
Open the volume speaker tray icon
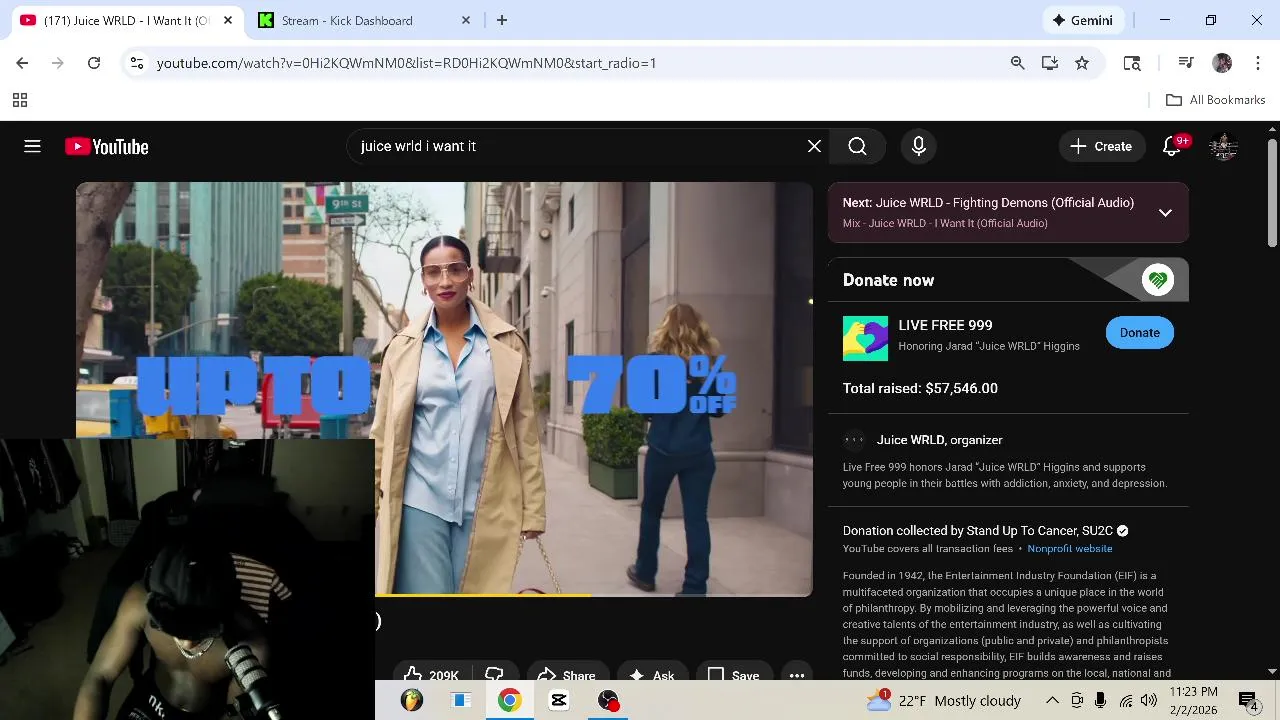(1148, 701)
